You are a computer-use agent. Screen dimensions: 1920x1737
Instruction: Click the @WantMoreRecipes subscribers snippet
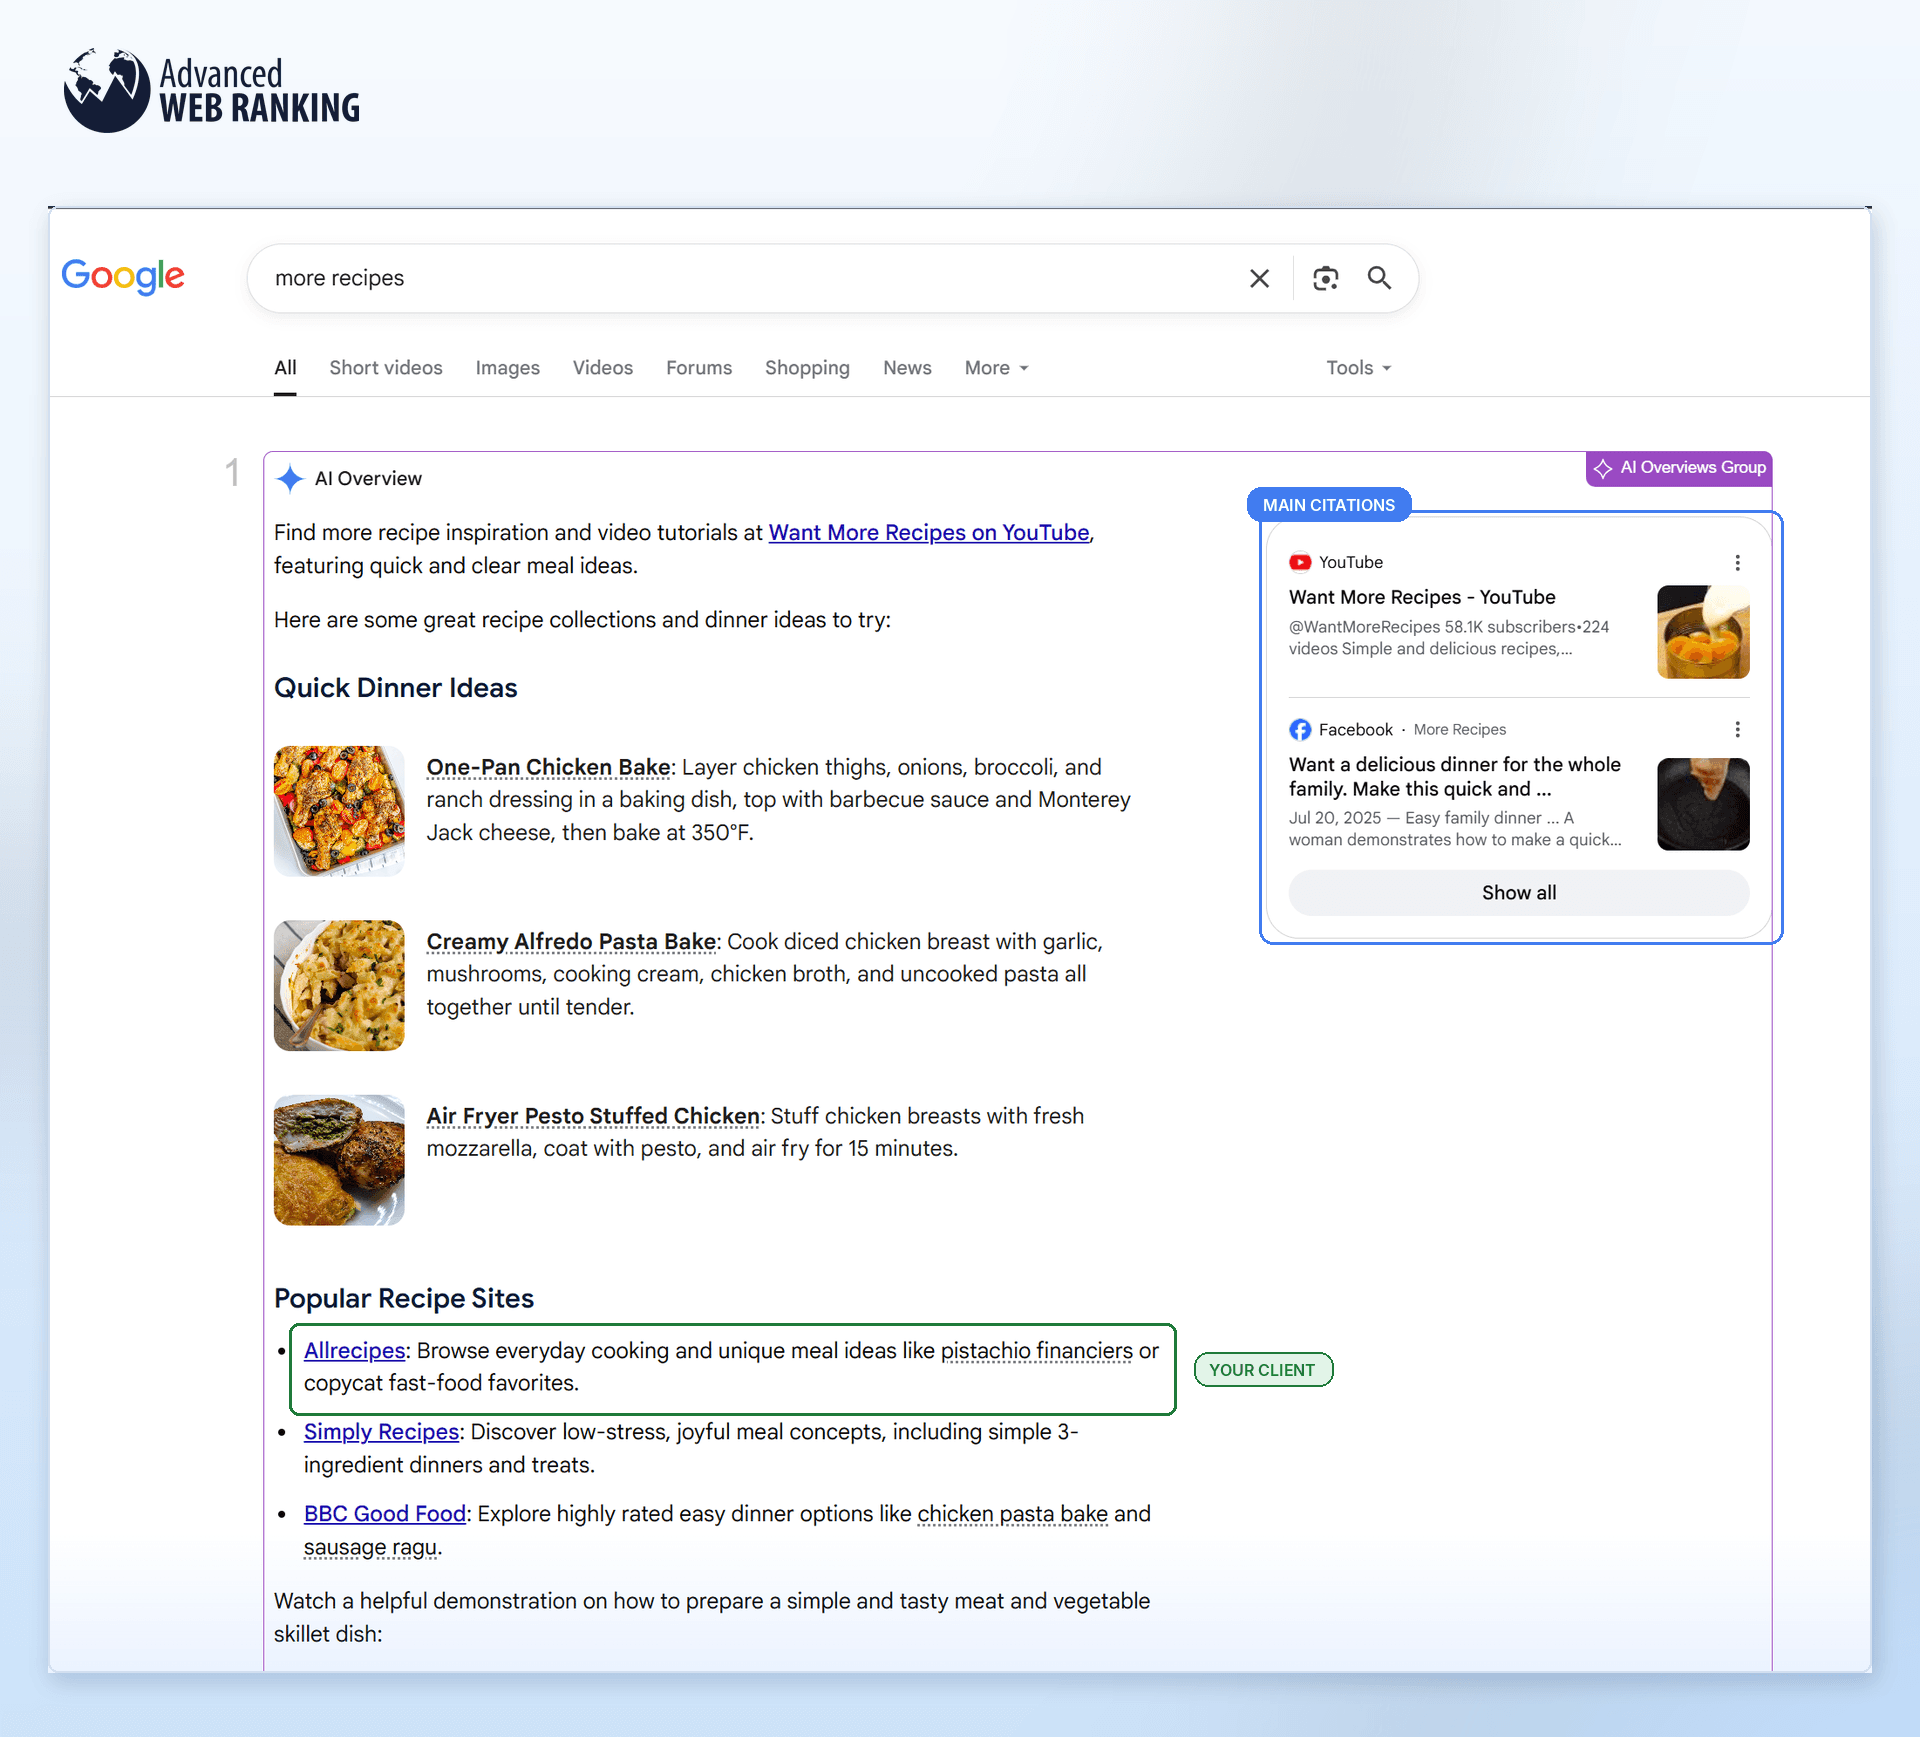point(1449,638)
